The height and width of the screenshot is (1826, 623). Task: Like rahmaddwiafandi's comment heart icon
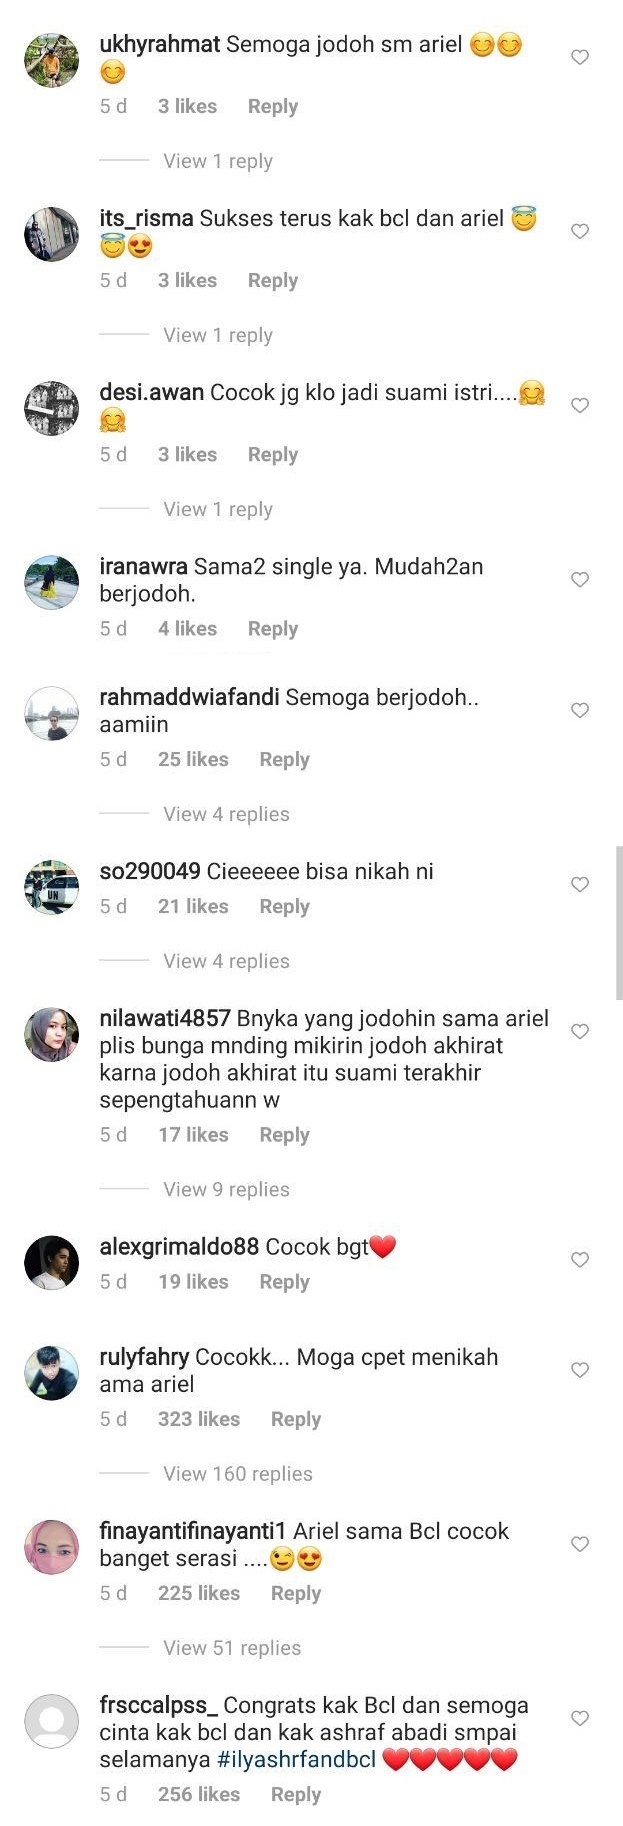point(579,710)
